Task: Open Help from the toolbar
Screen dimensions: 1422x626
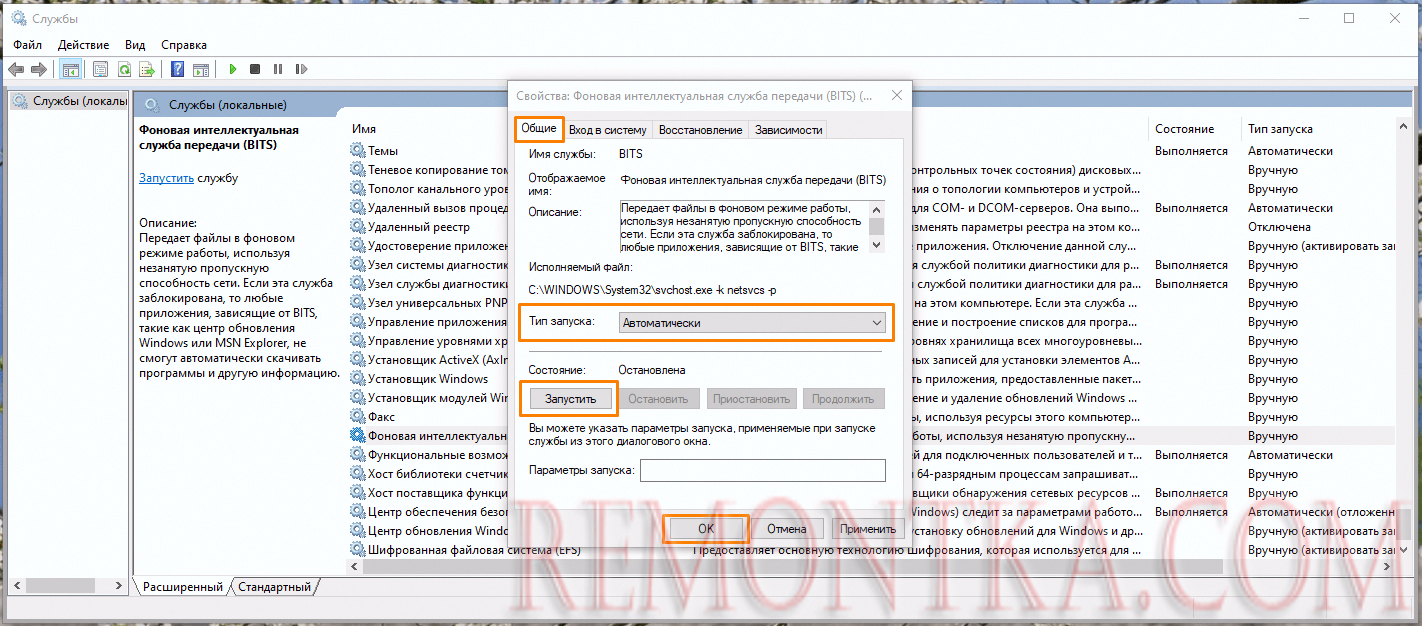Action: pyautogui.click(x=177, y=68)
